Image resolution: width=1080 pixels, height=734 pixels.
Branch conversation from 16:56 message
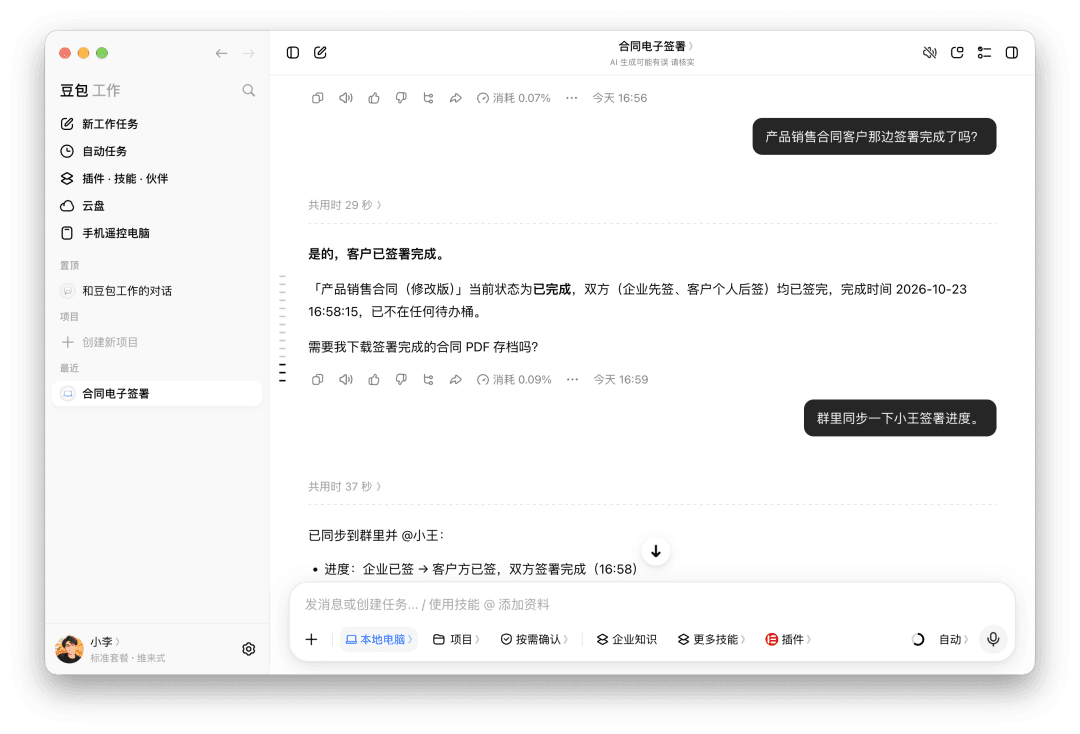point(428,98)
